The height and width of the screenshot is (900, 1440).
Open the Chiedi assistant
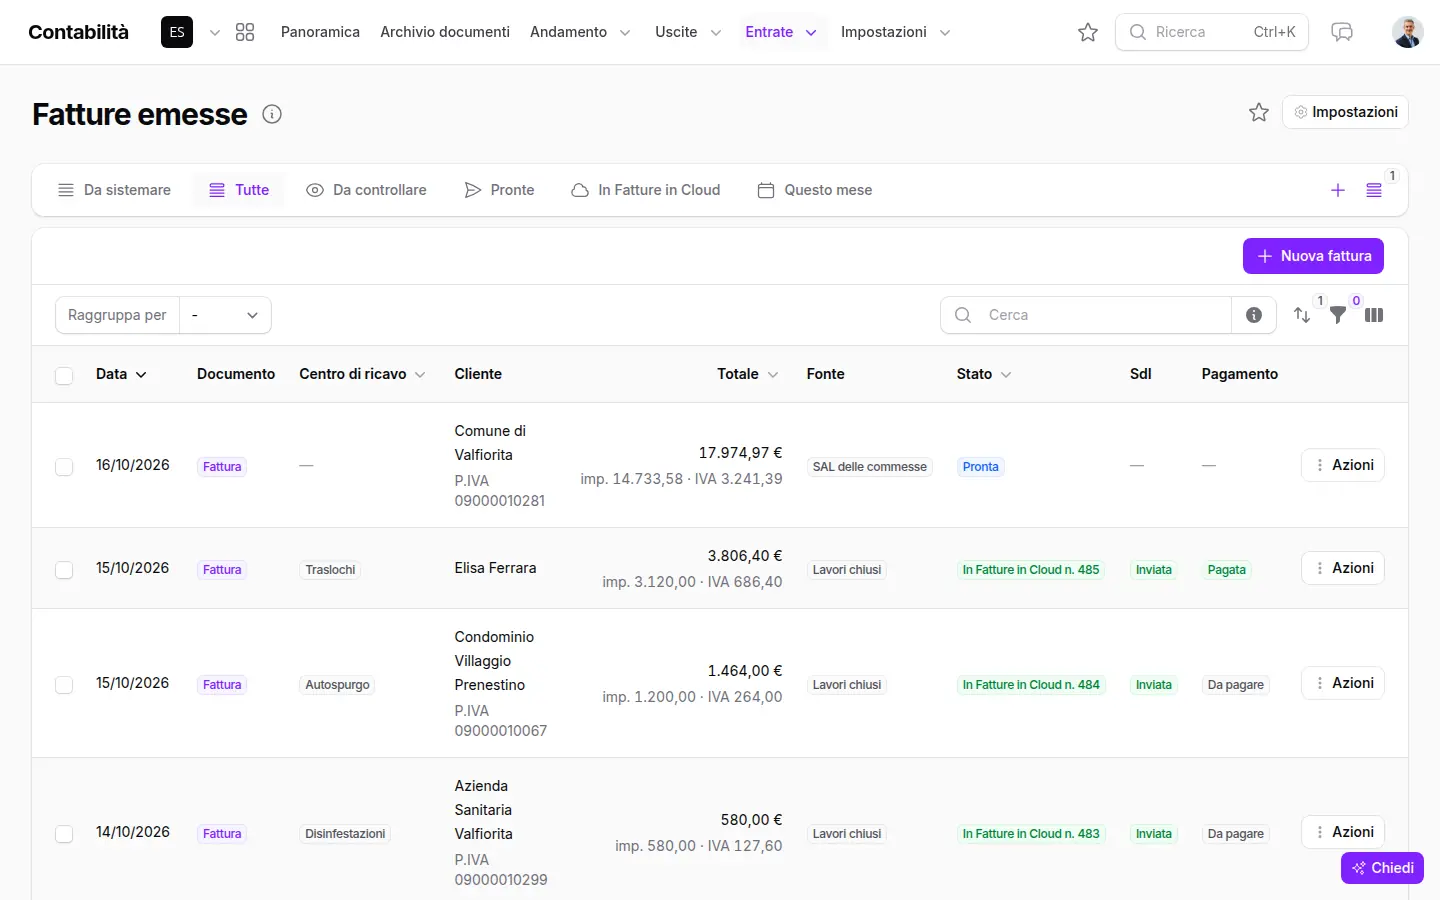(1382, 868)
